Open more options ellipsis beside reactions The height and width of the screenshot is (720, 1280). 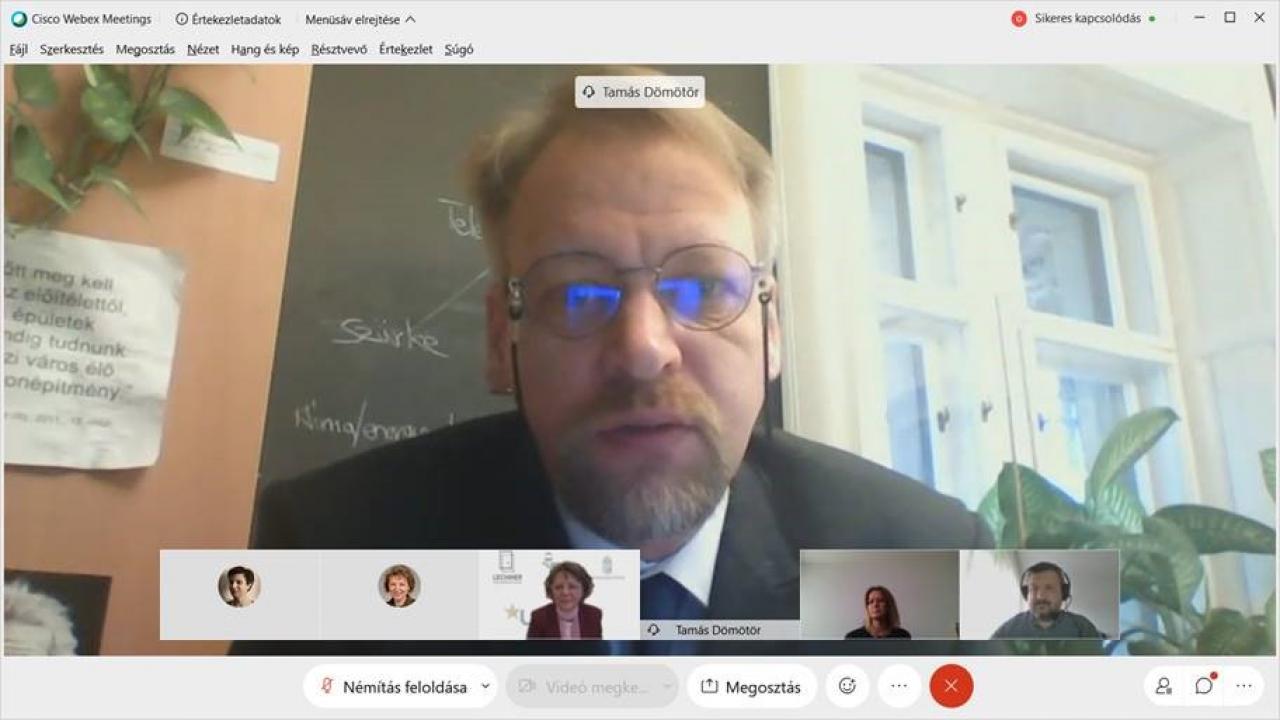click(899, 686)
